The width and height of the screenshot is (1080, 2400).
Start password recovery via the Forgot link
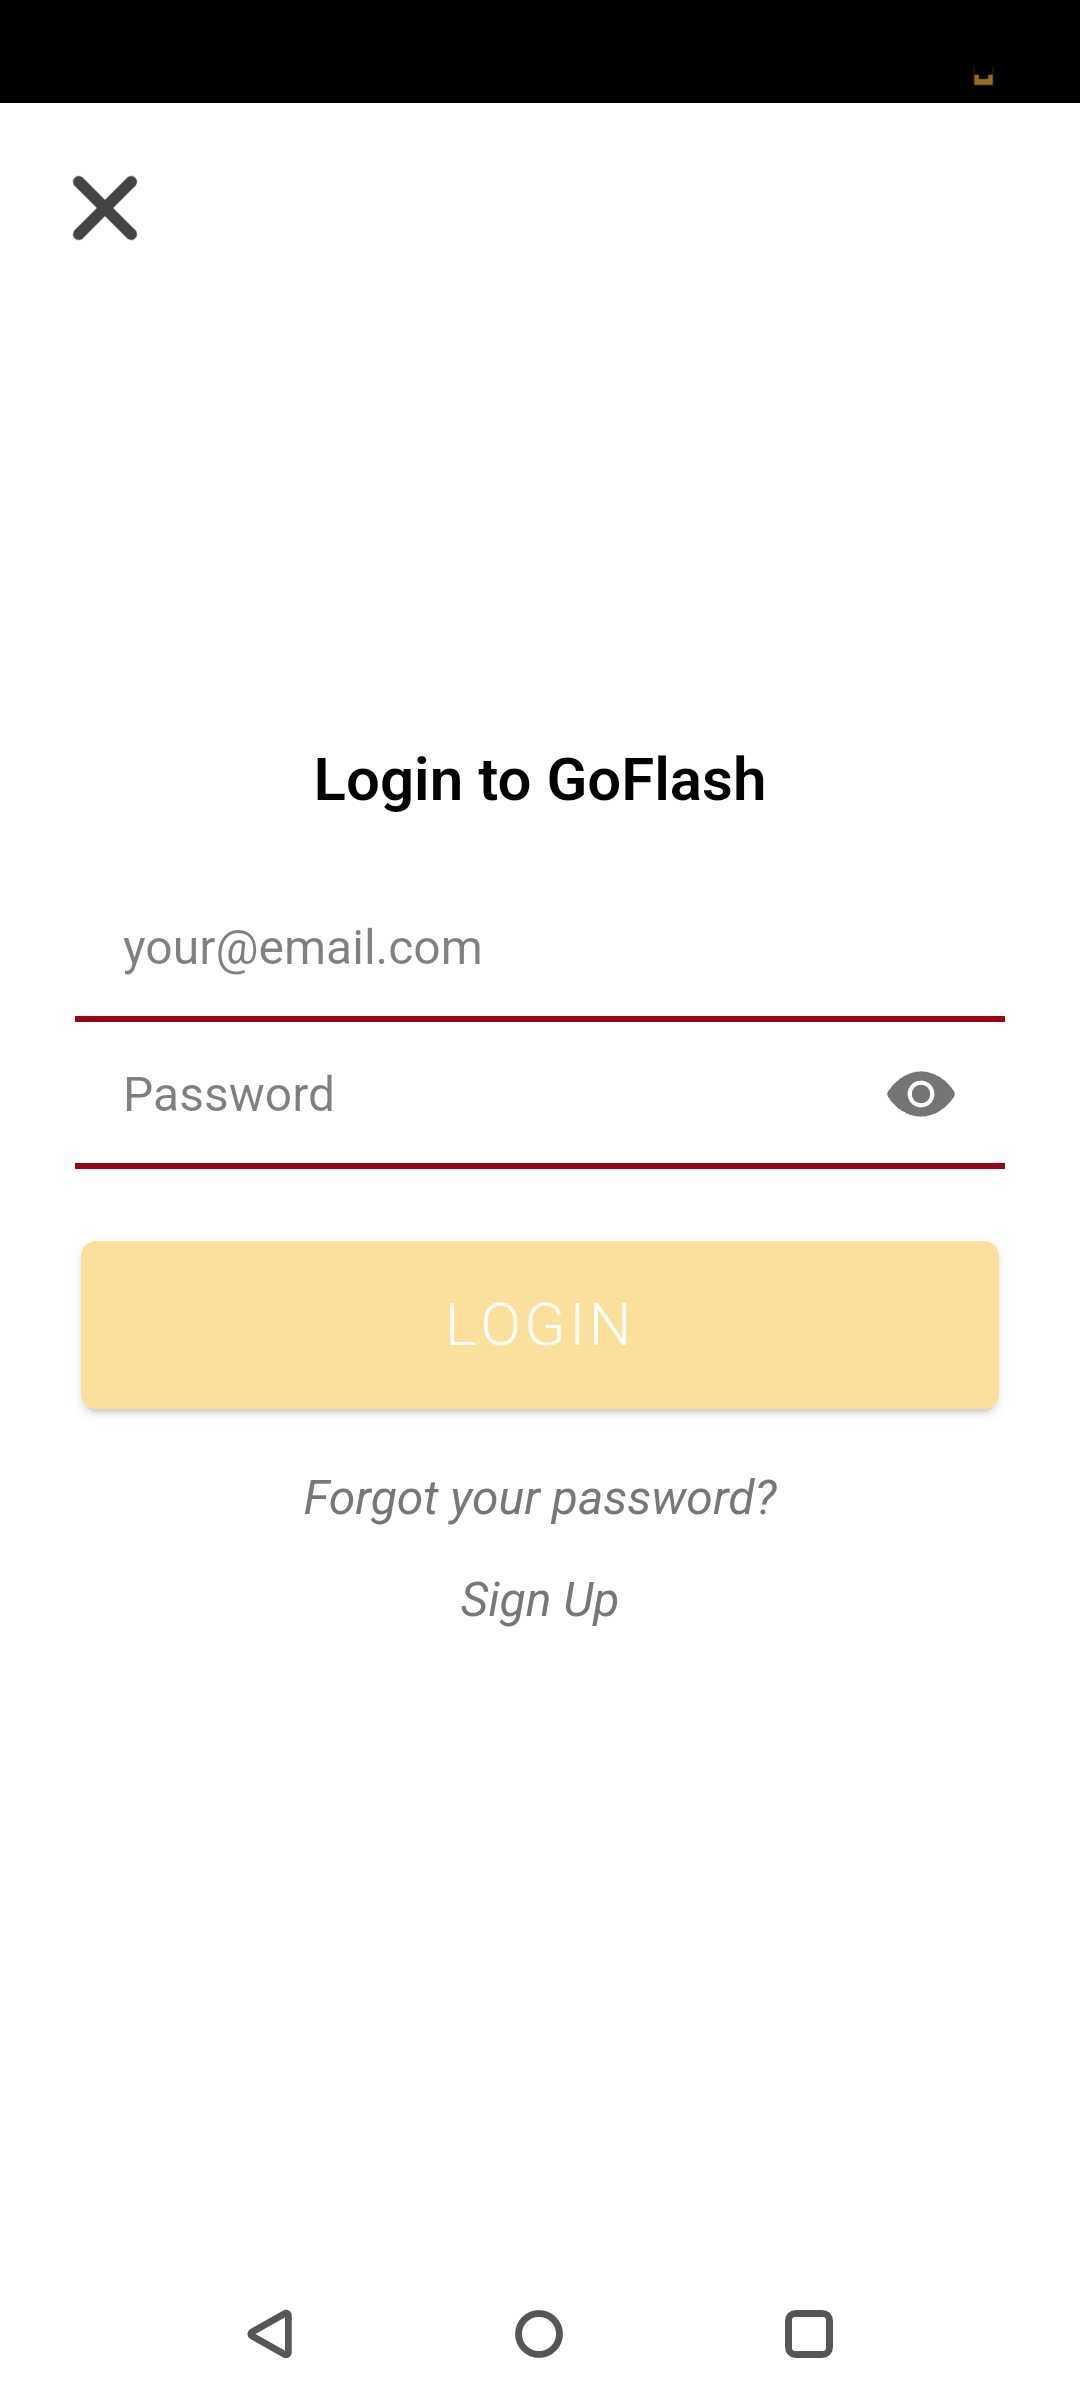[x=540, y=1498]
